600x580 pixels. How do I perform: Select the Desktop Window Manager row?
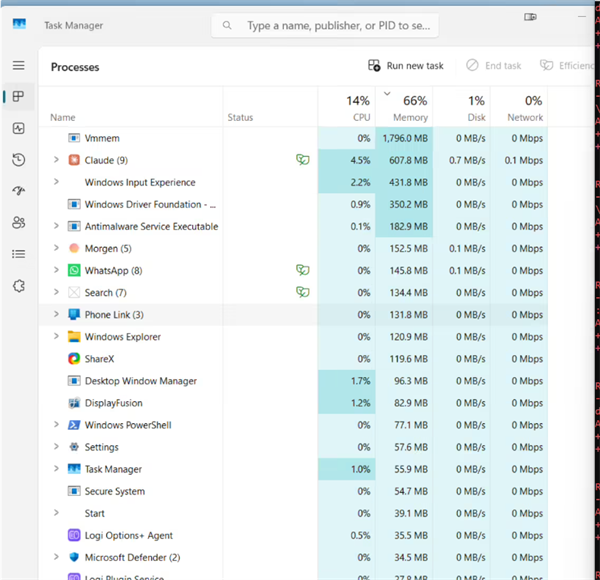point(293,381)
